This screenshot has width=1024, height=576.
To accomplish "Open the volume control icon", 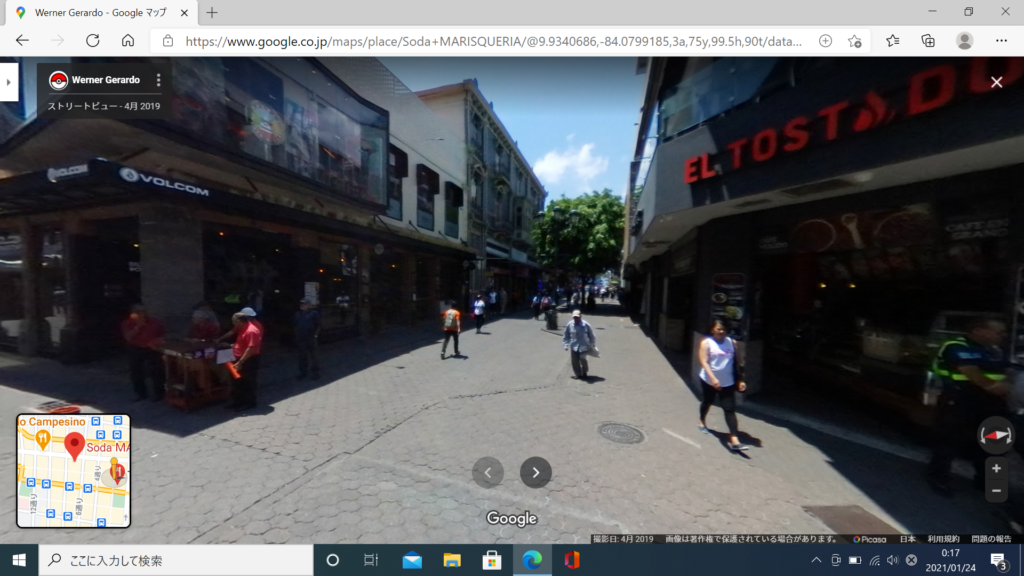I will [893, 560].
